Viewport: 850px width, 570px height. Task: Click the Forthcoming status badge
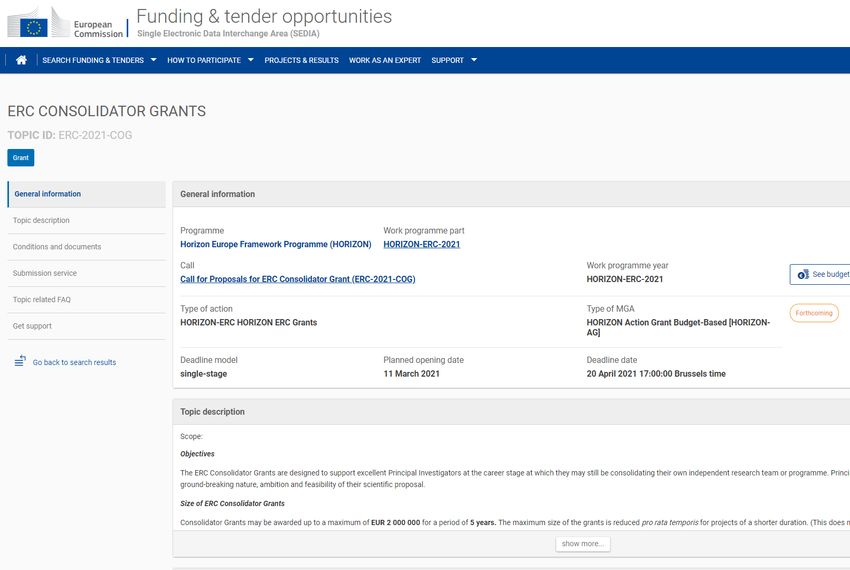tap(814, 313)
